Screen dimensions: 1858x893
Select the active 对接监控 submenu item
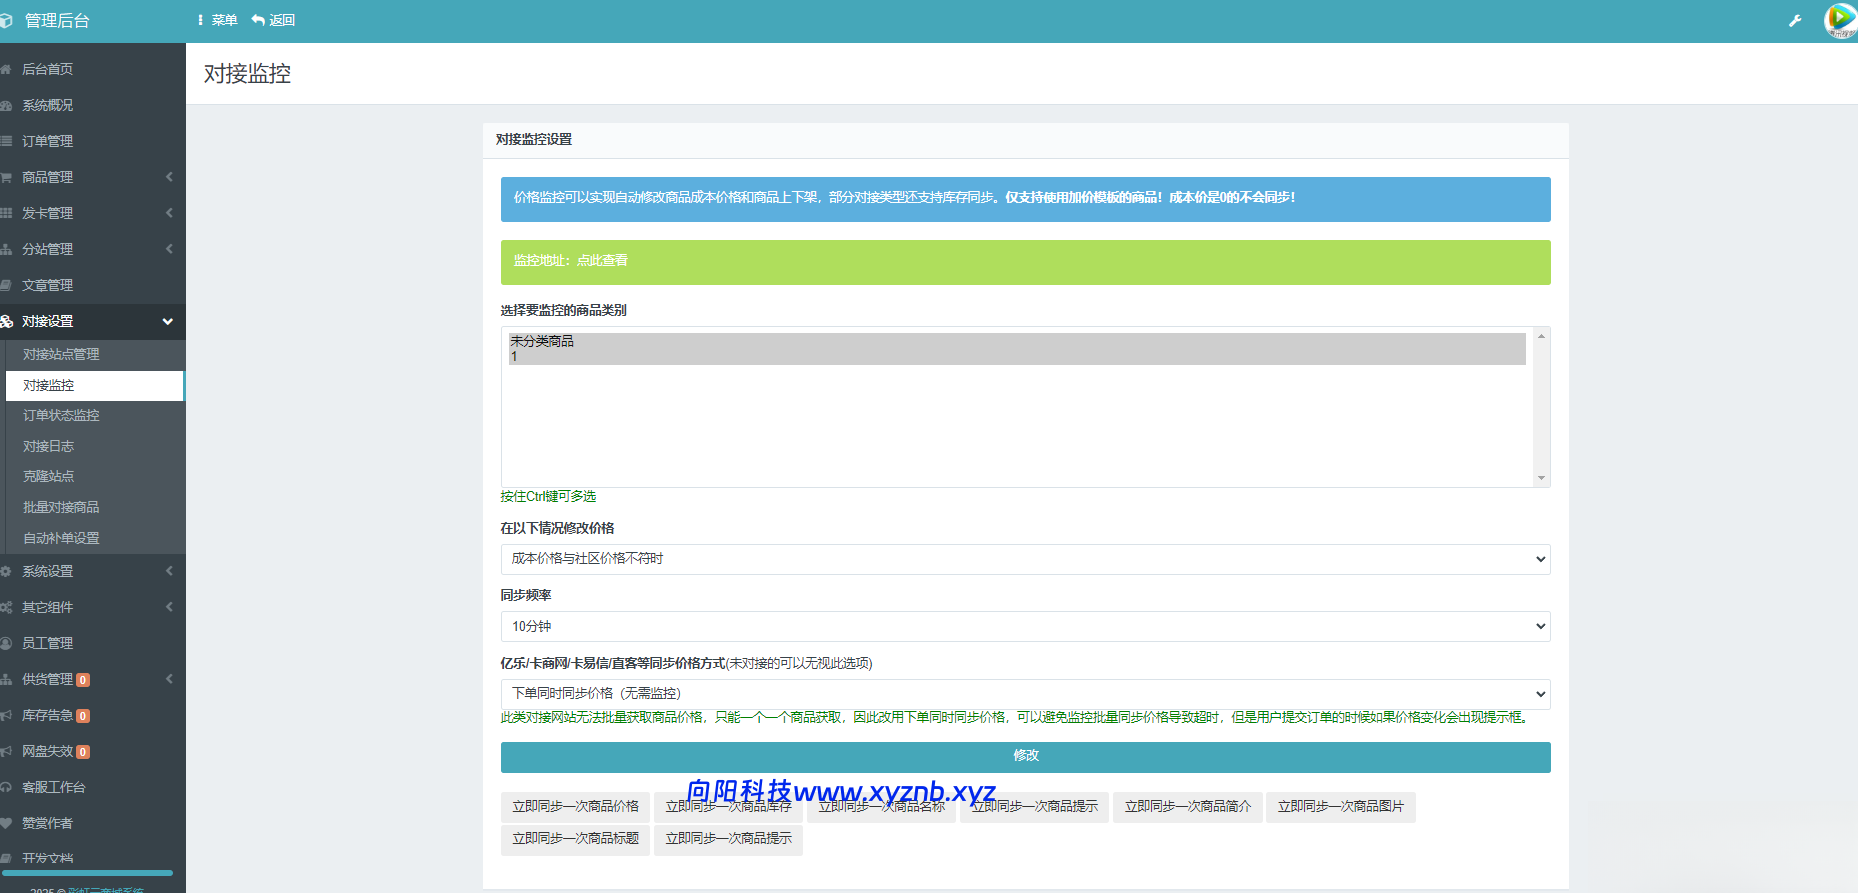[95, 385]
